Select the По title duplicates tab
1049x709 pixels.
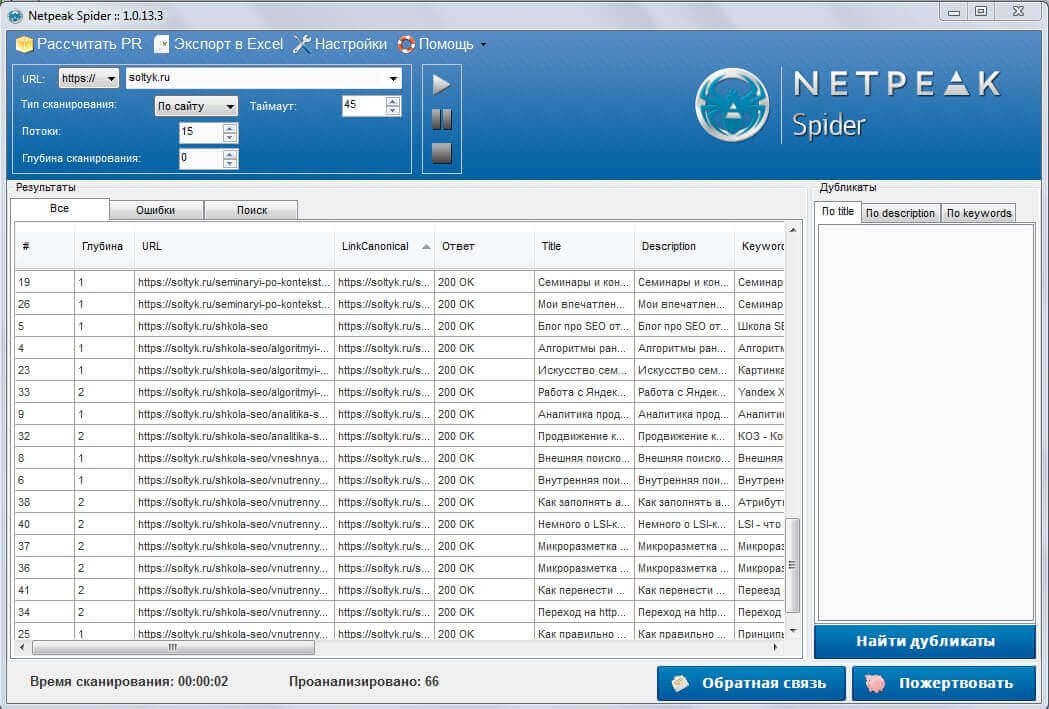point(838,211)
